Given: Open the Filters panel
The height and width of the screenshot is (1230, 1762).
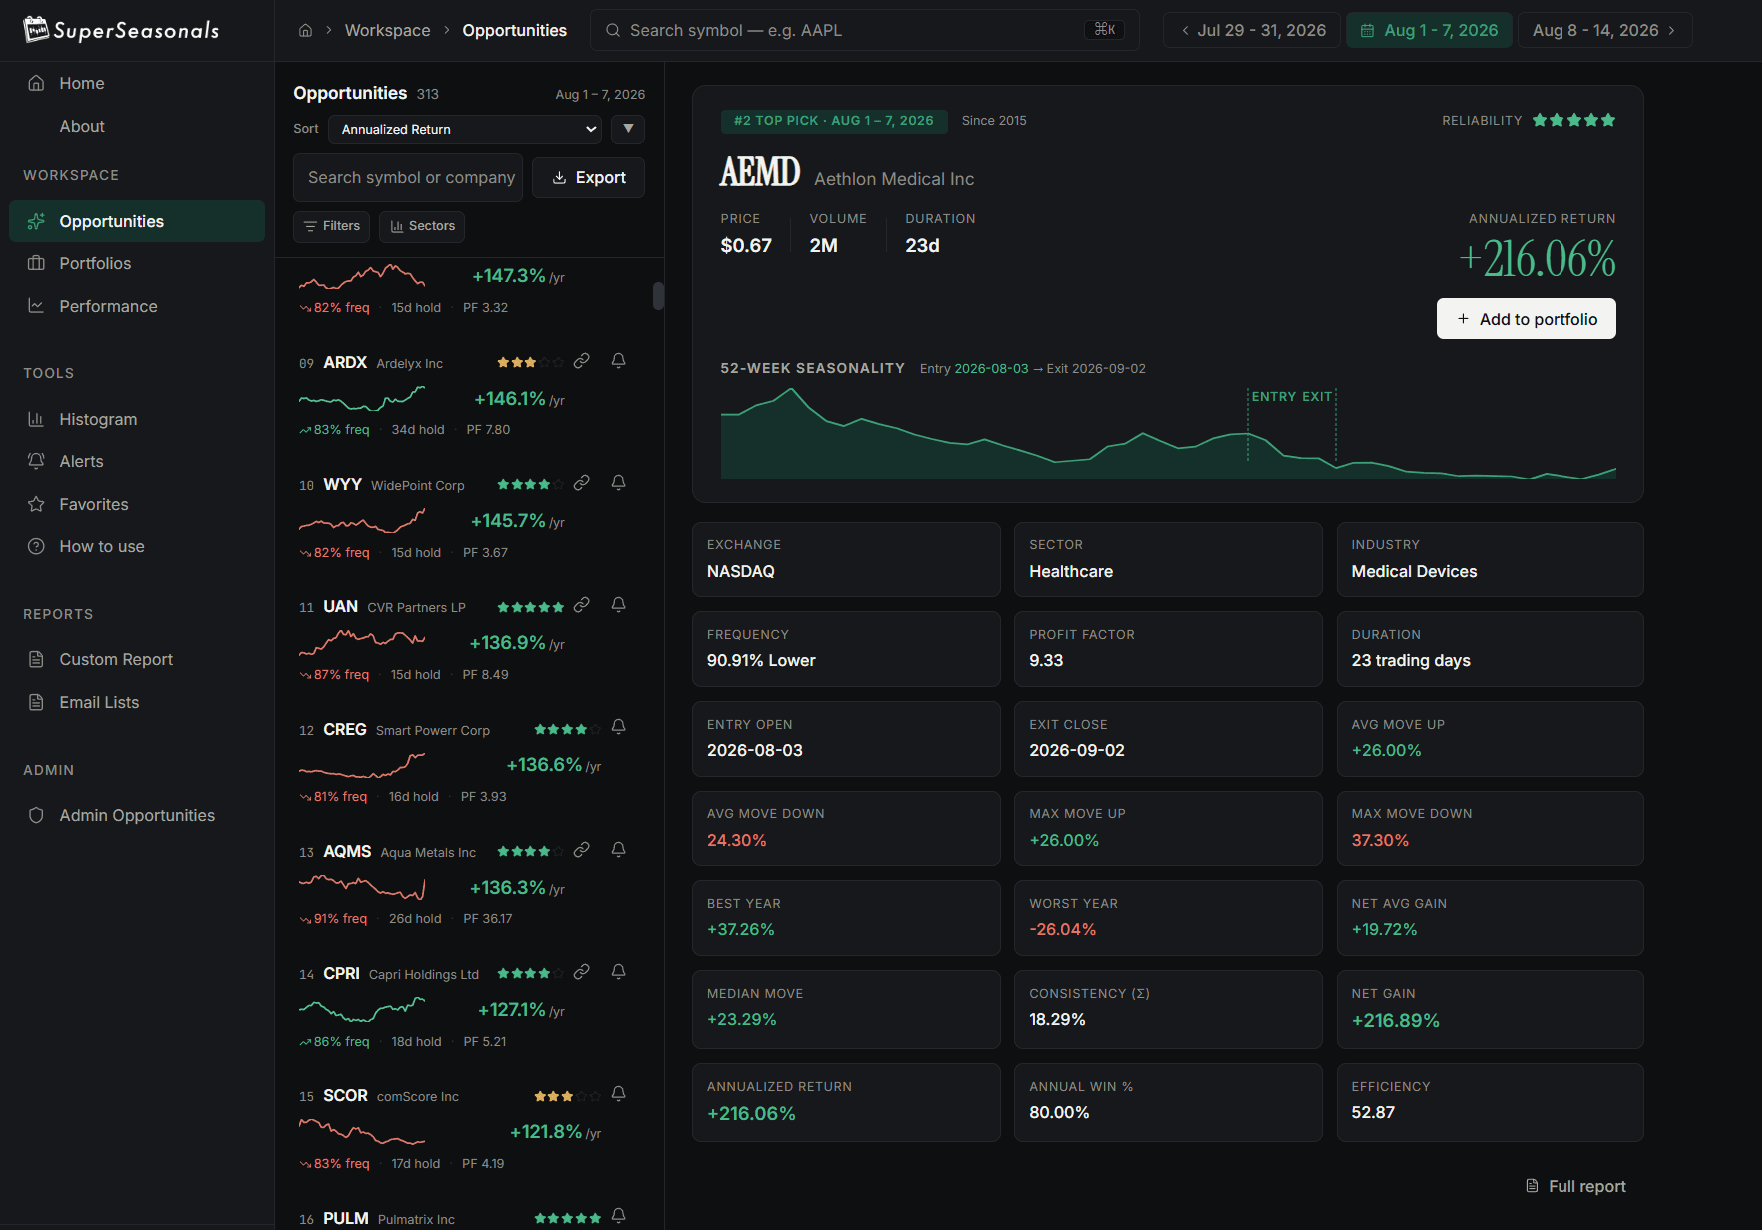Looking at the screenshot, I should coord(331,226).
